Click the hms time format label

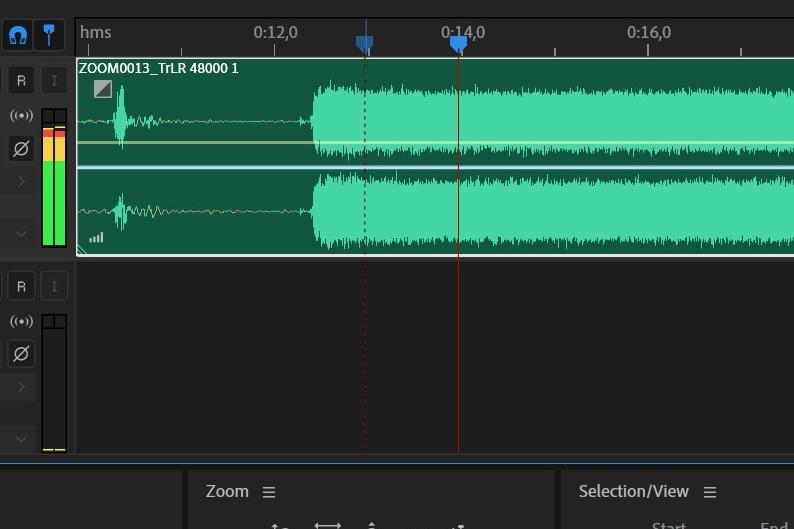coord(96,32)
